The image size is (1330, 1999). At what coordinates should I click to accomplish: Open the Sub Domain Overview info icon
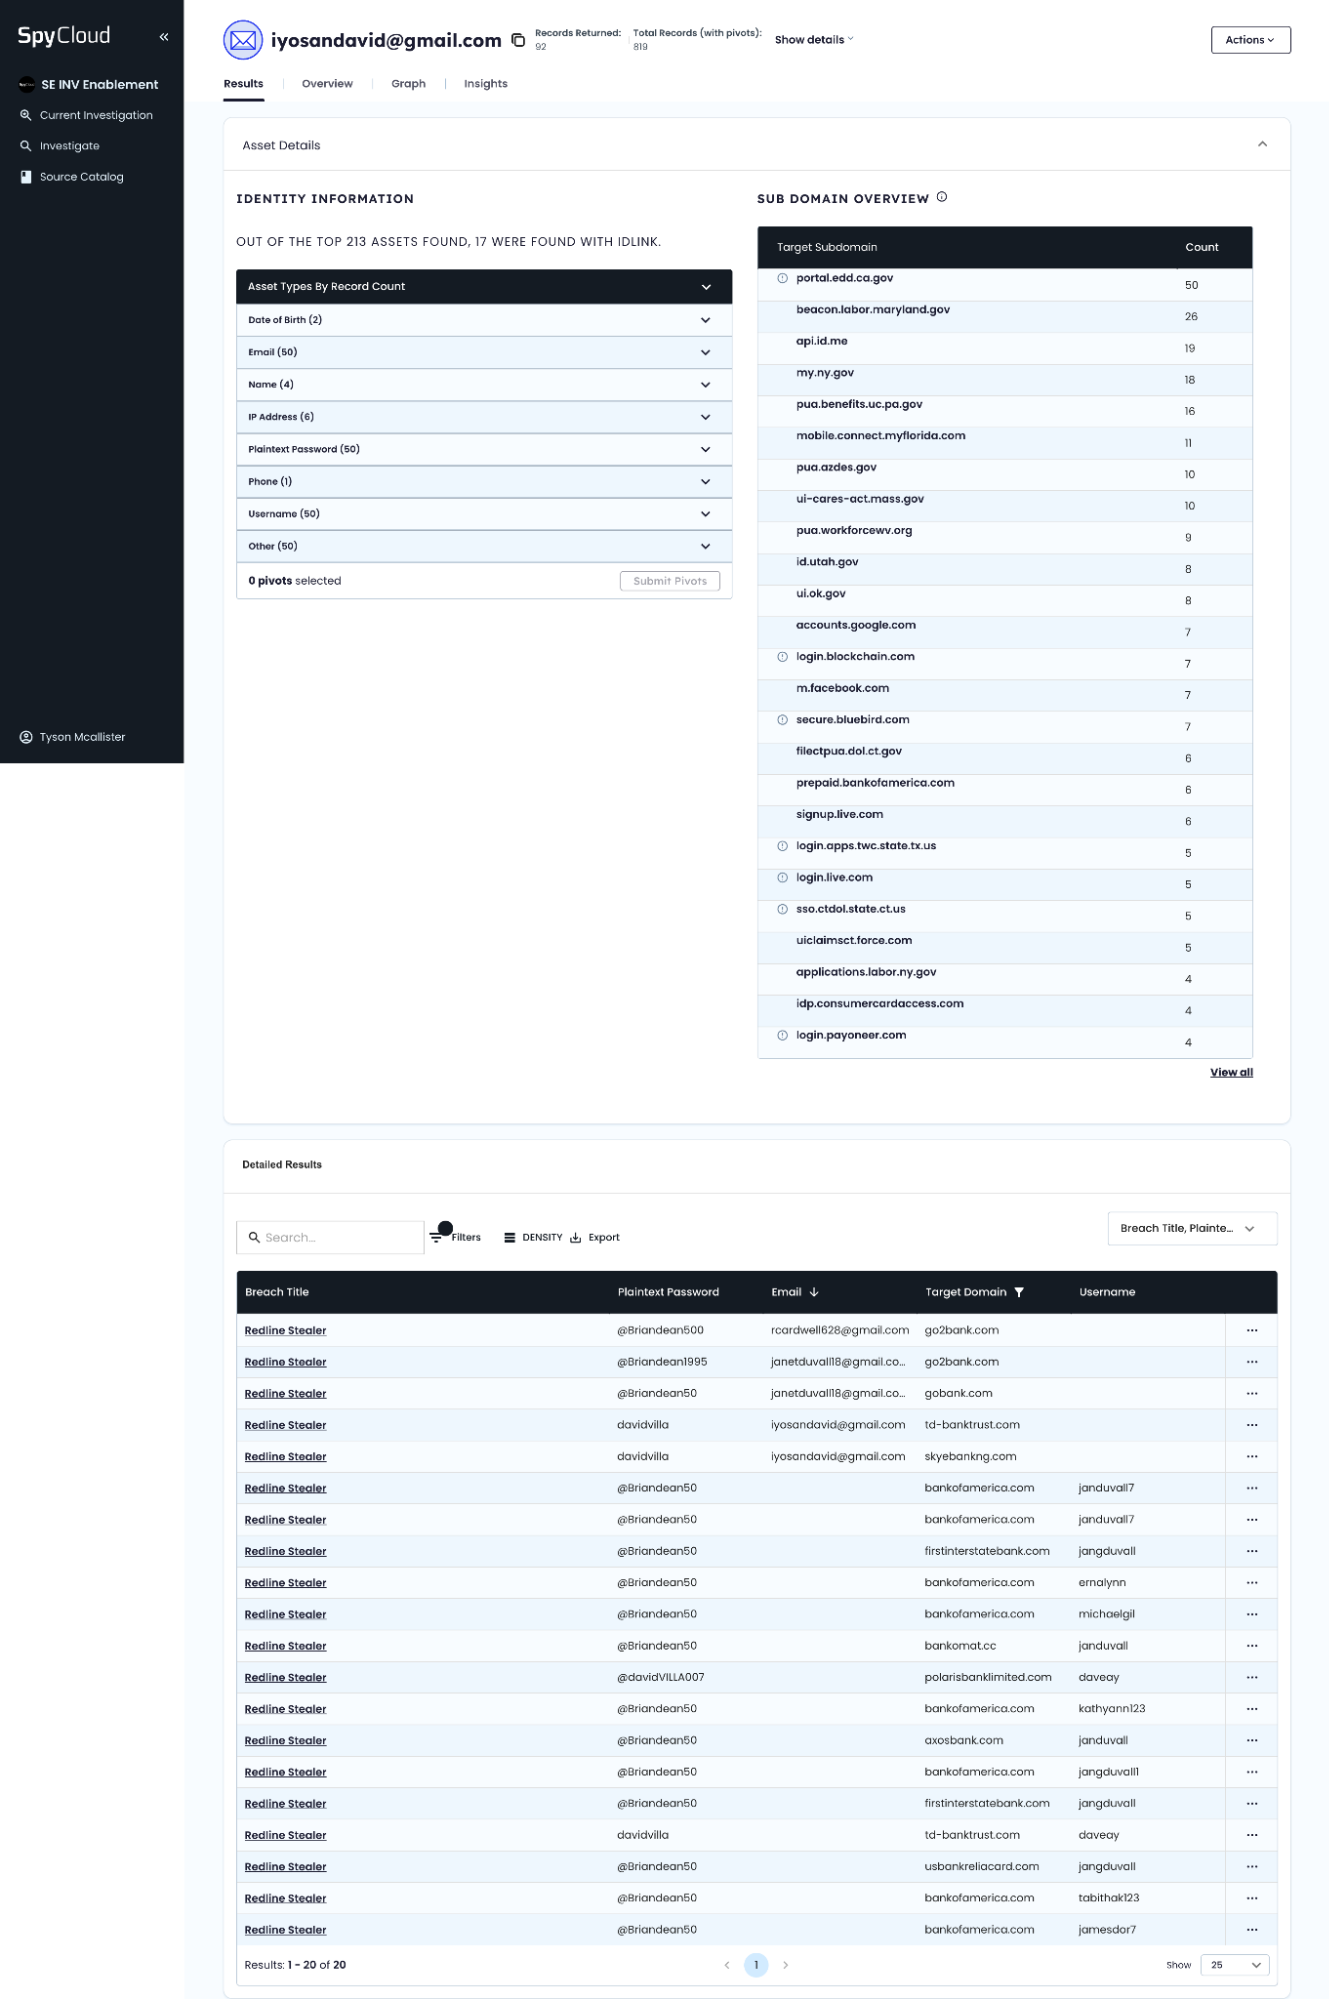coord(942,197)
